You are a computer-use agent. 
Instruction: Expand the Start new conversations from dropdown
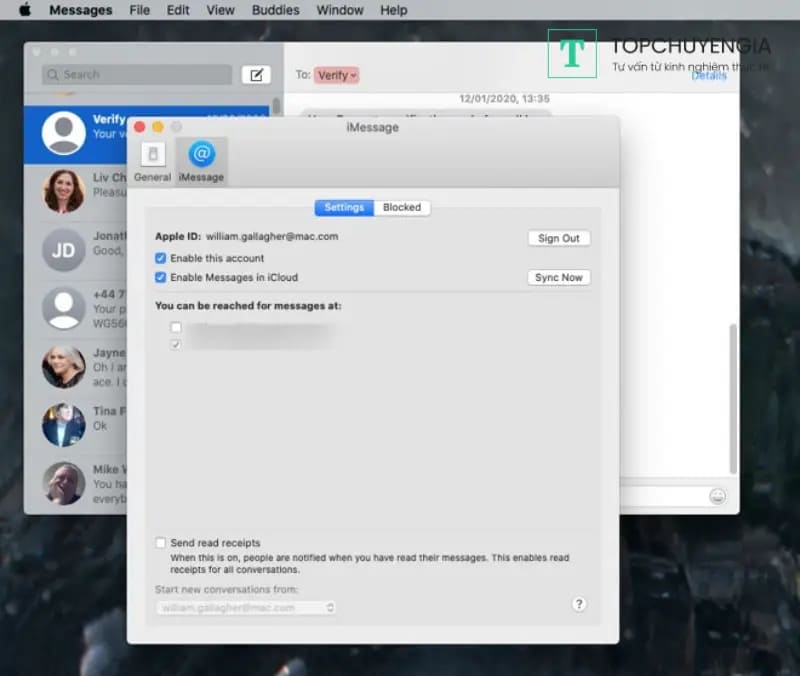(x=246, y=607)
